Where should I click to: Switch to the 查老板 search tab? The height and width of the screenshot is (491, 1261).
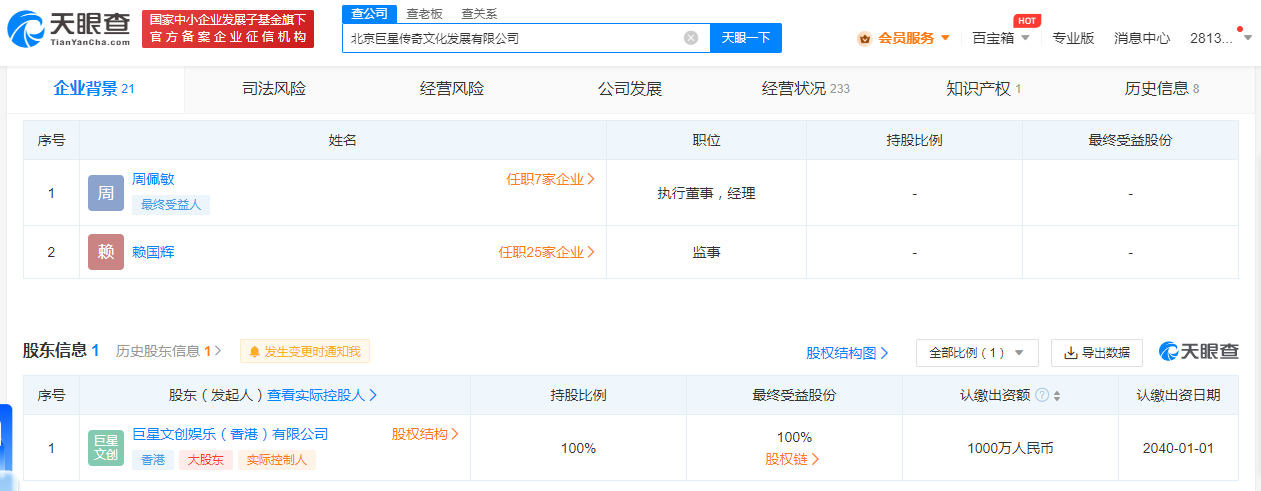pos(424,13)
